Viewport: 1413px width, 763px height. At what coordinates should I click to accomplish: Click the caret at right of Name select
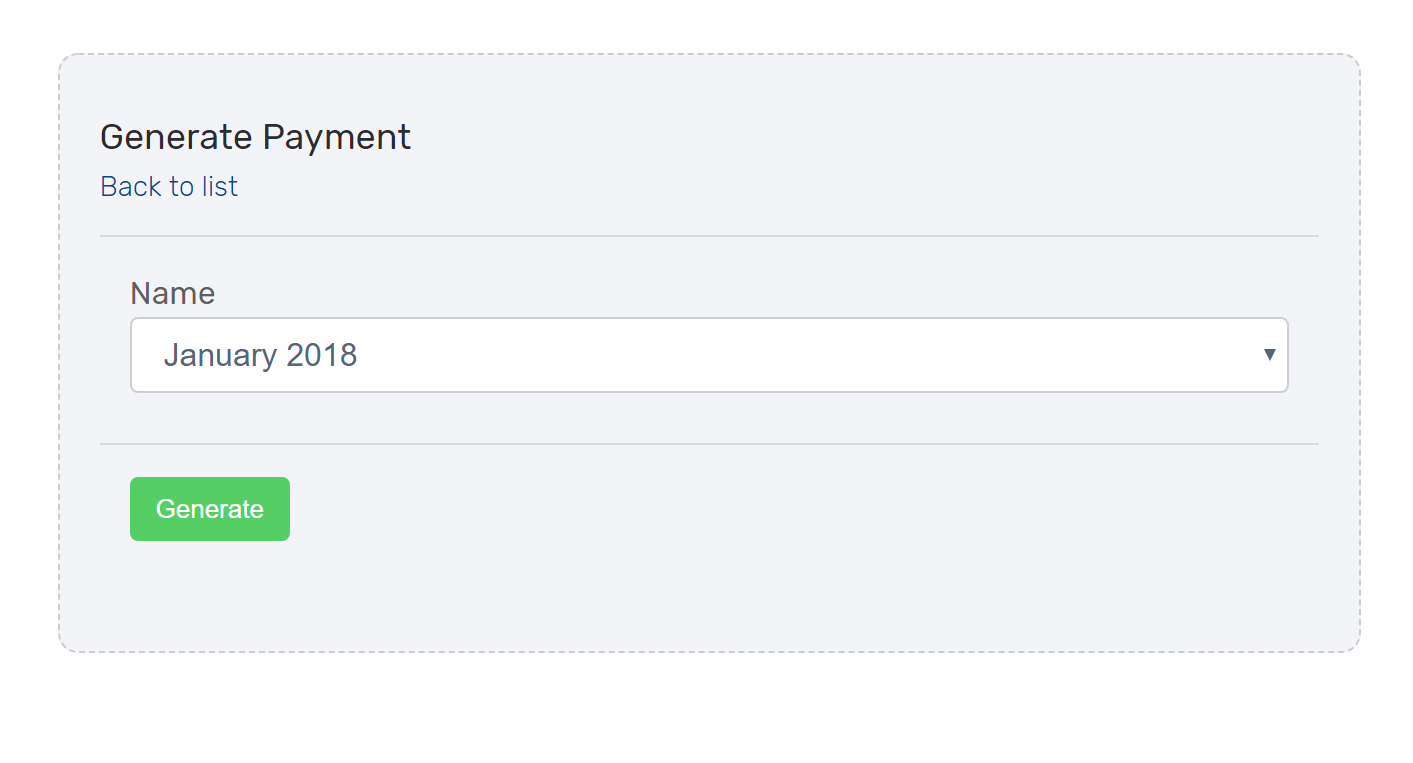tap(1269, 355)
